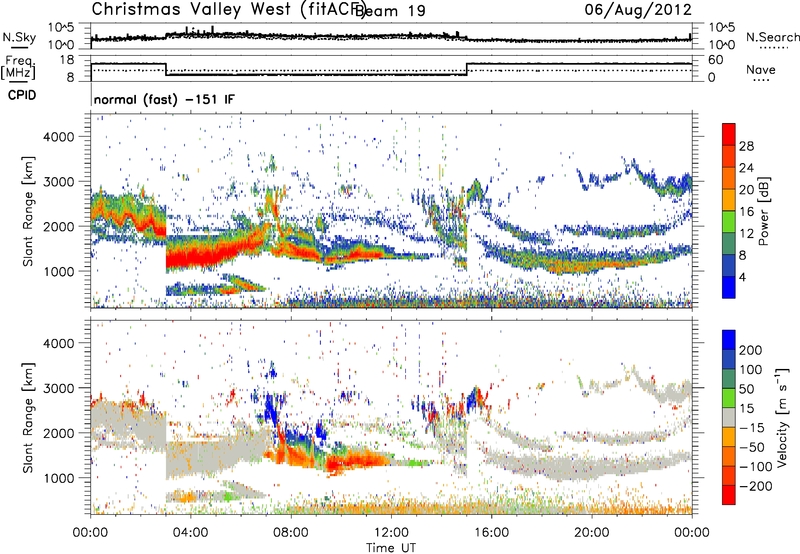Click the '60' Nave axis tick label
Viewport: 800px width, 554px height.
[716, 60]
